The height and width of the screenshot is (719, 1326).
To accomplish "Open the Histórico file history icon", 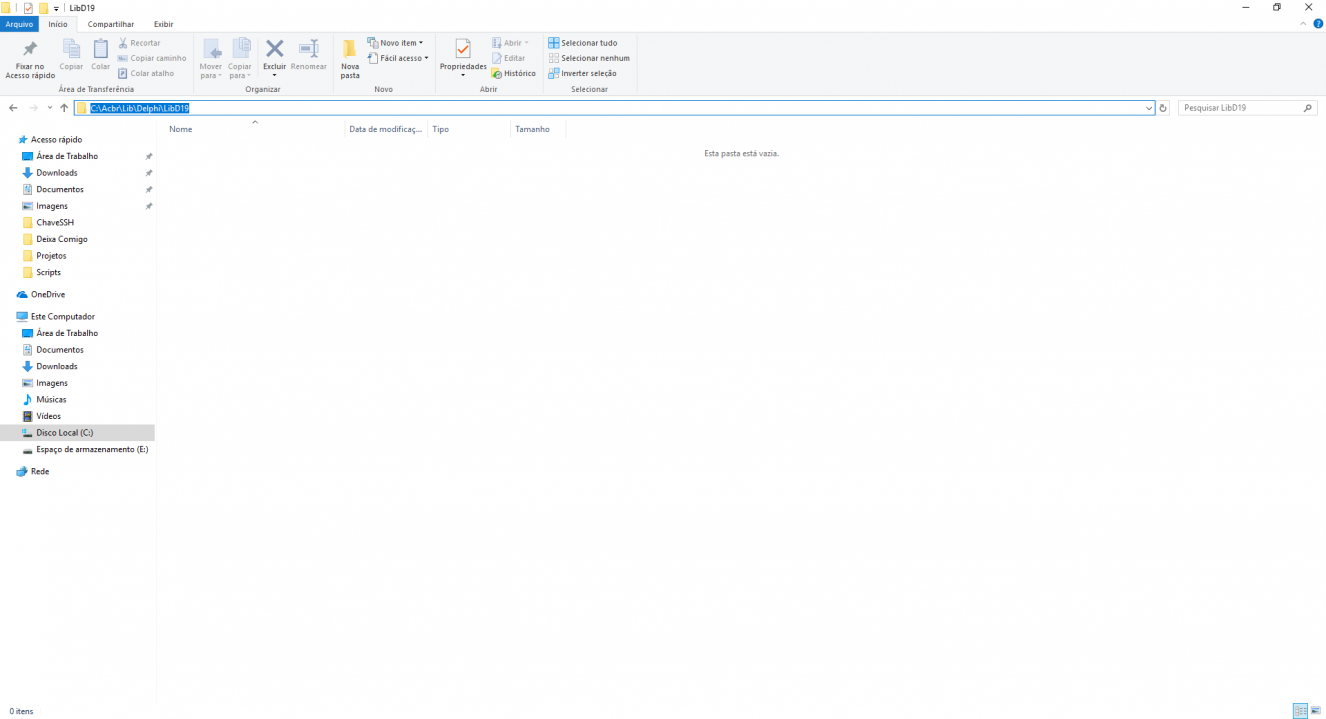I will pos(497,73).
